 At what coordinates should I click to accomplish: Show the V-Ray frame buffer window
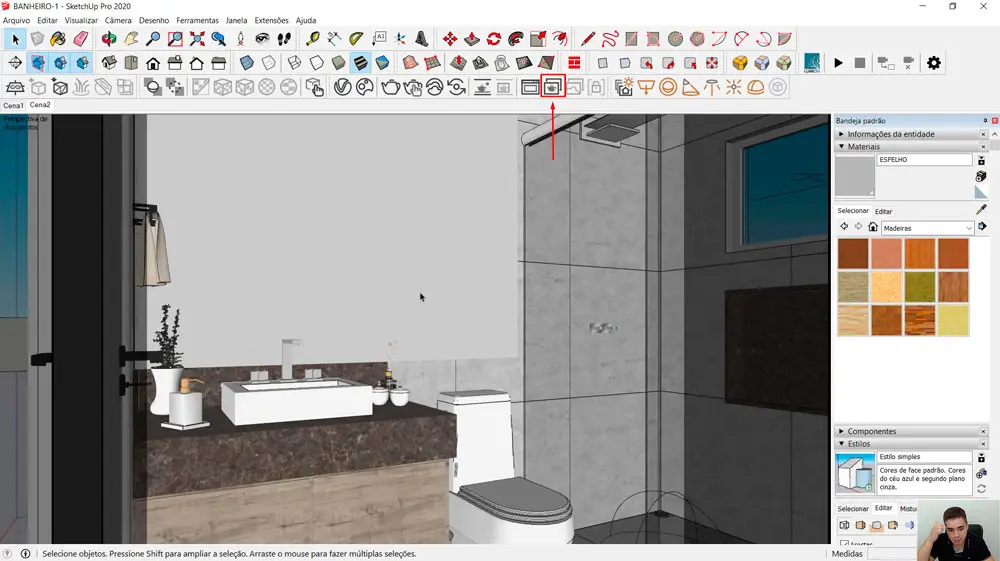(530, 87)
